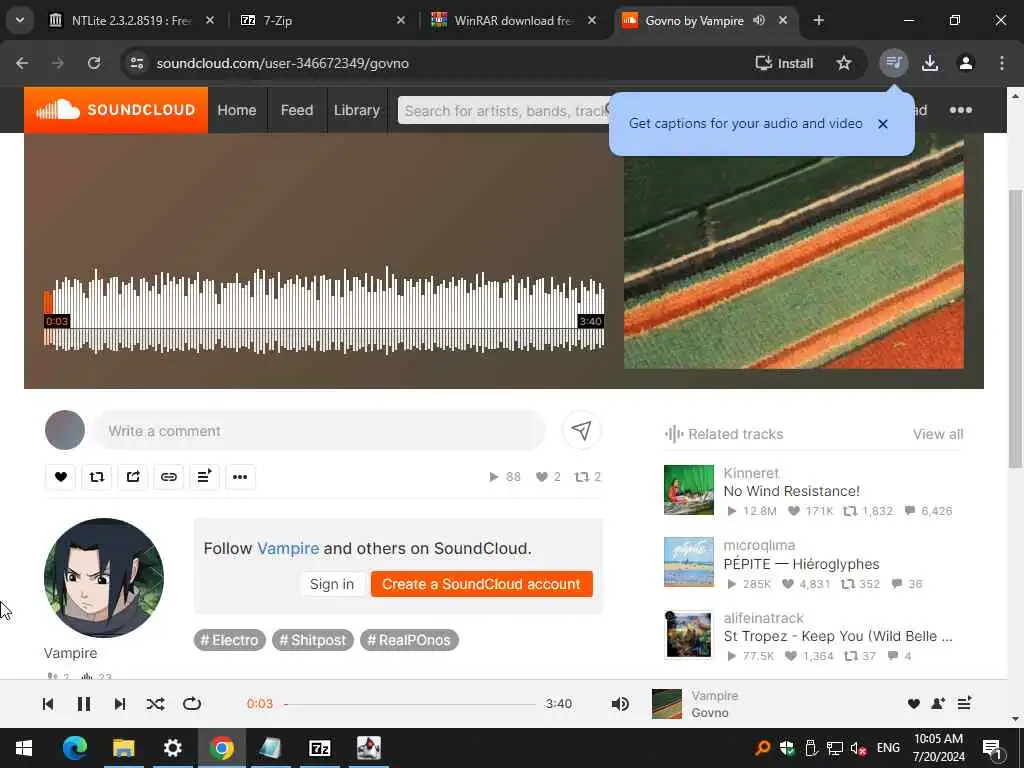The height and width of the screenshot is (768, 1024).
Task: Like the current track in player bar
Action: pos(914,703)
